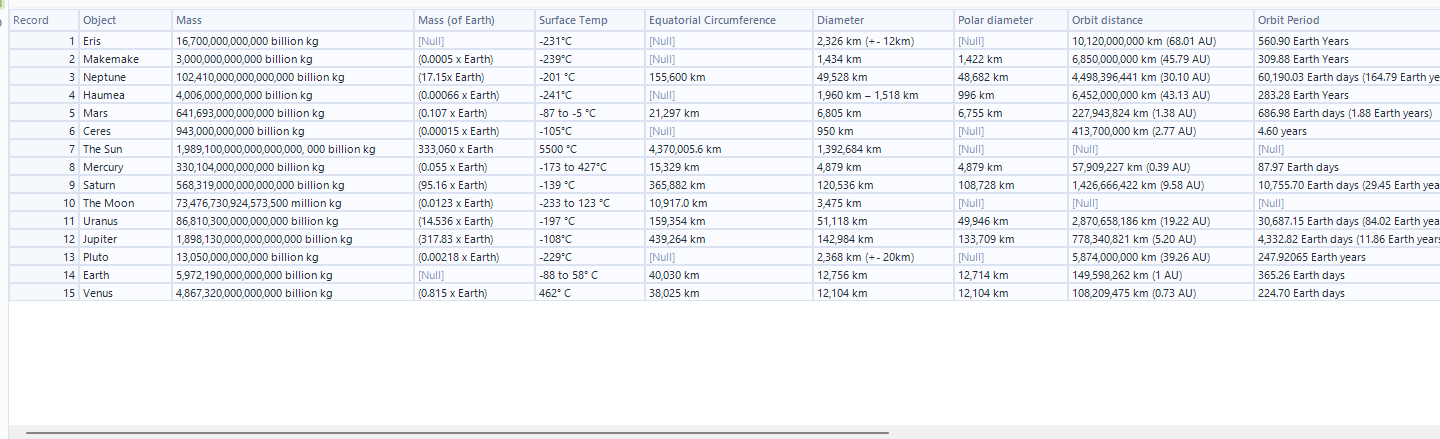Screen dimensions: 1440x439
Task: Click the Orbit distance column header
Action: click(1161, 20)
